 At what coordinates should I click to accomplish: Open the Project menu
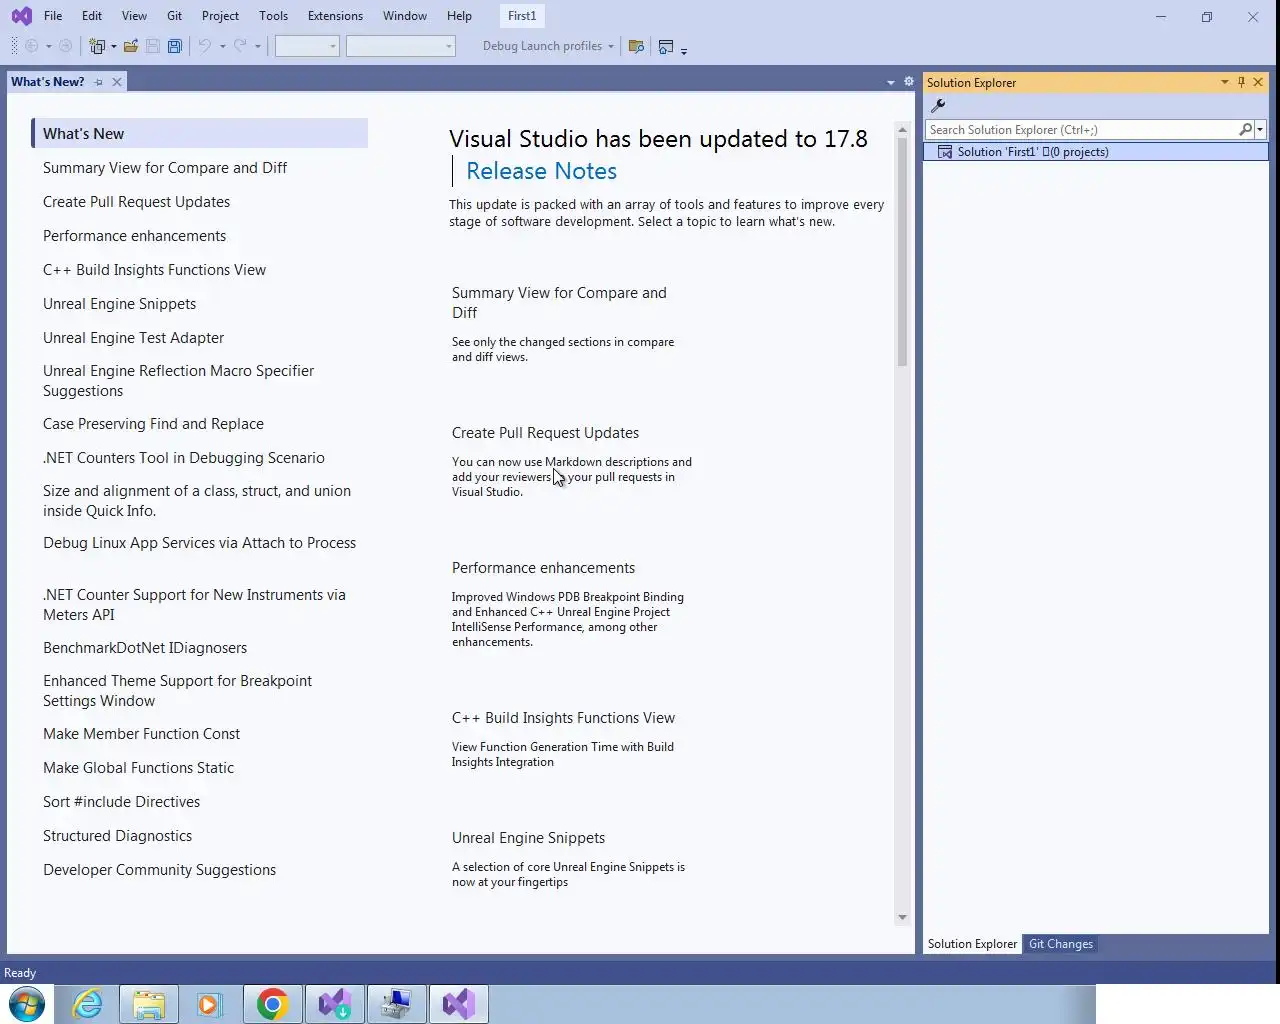pos(220,16)
